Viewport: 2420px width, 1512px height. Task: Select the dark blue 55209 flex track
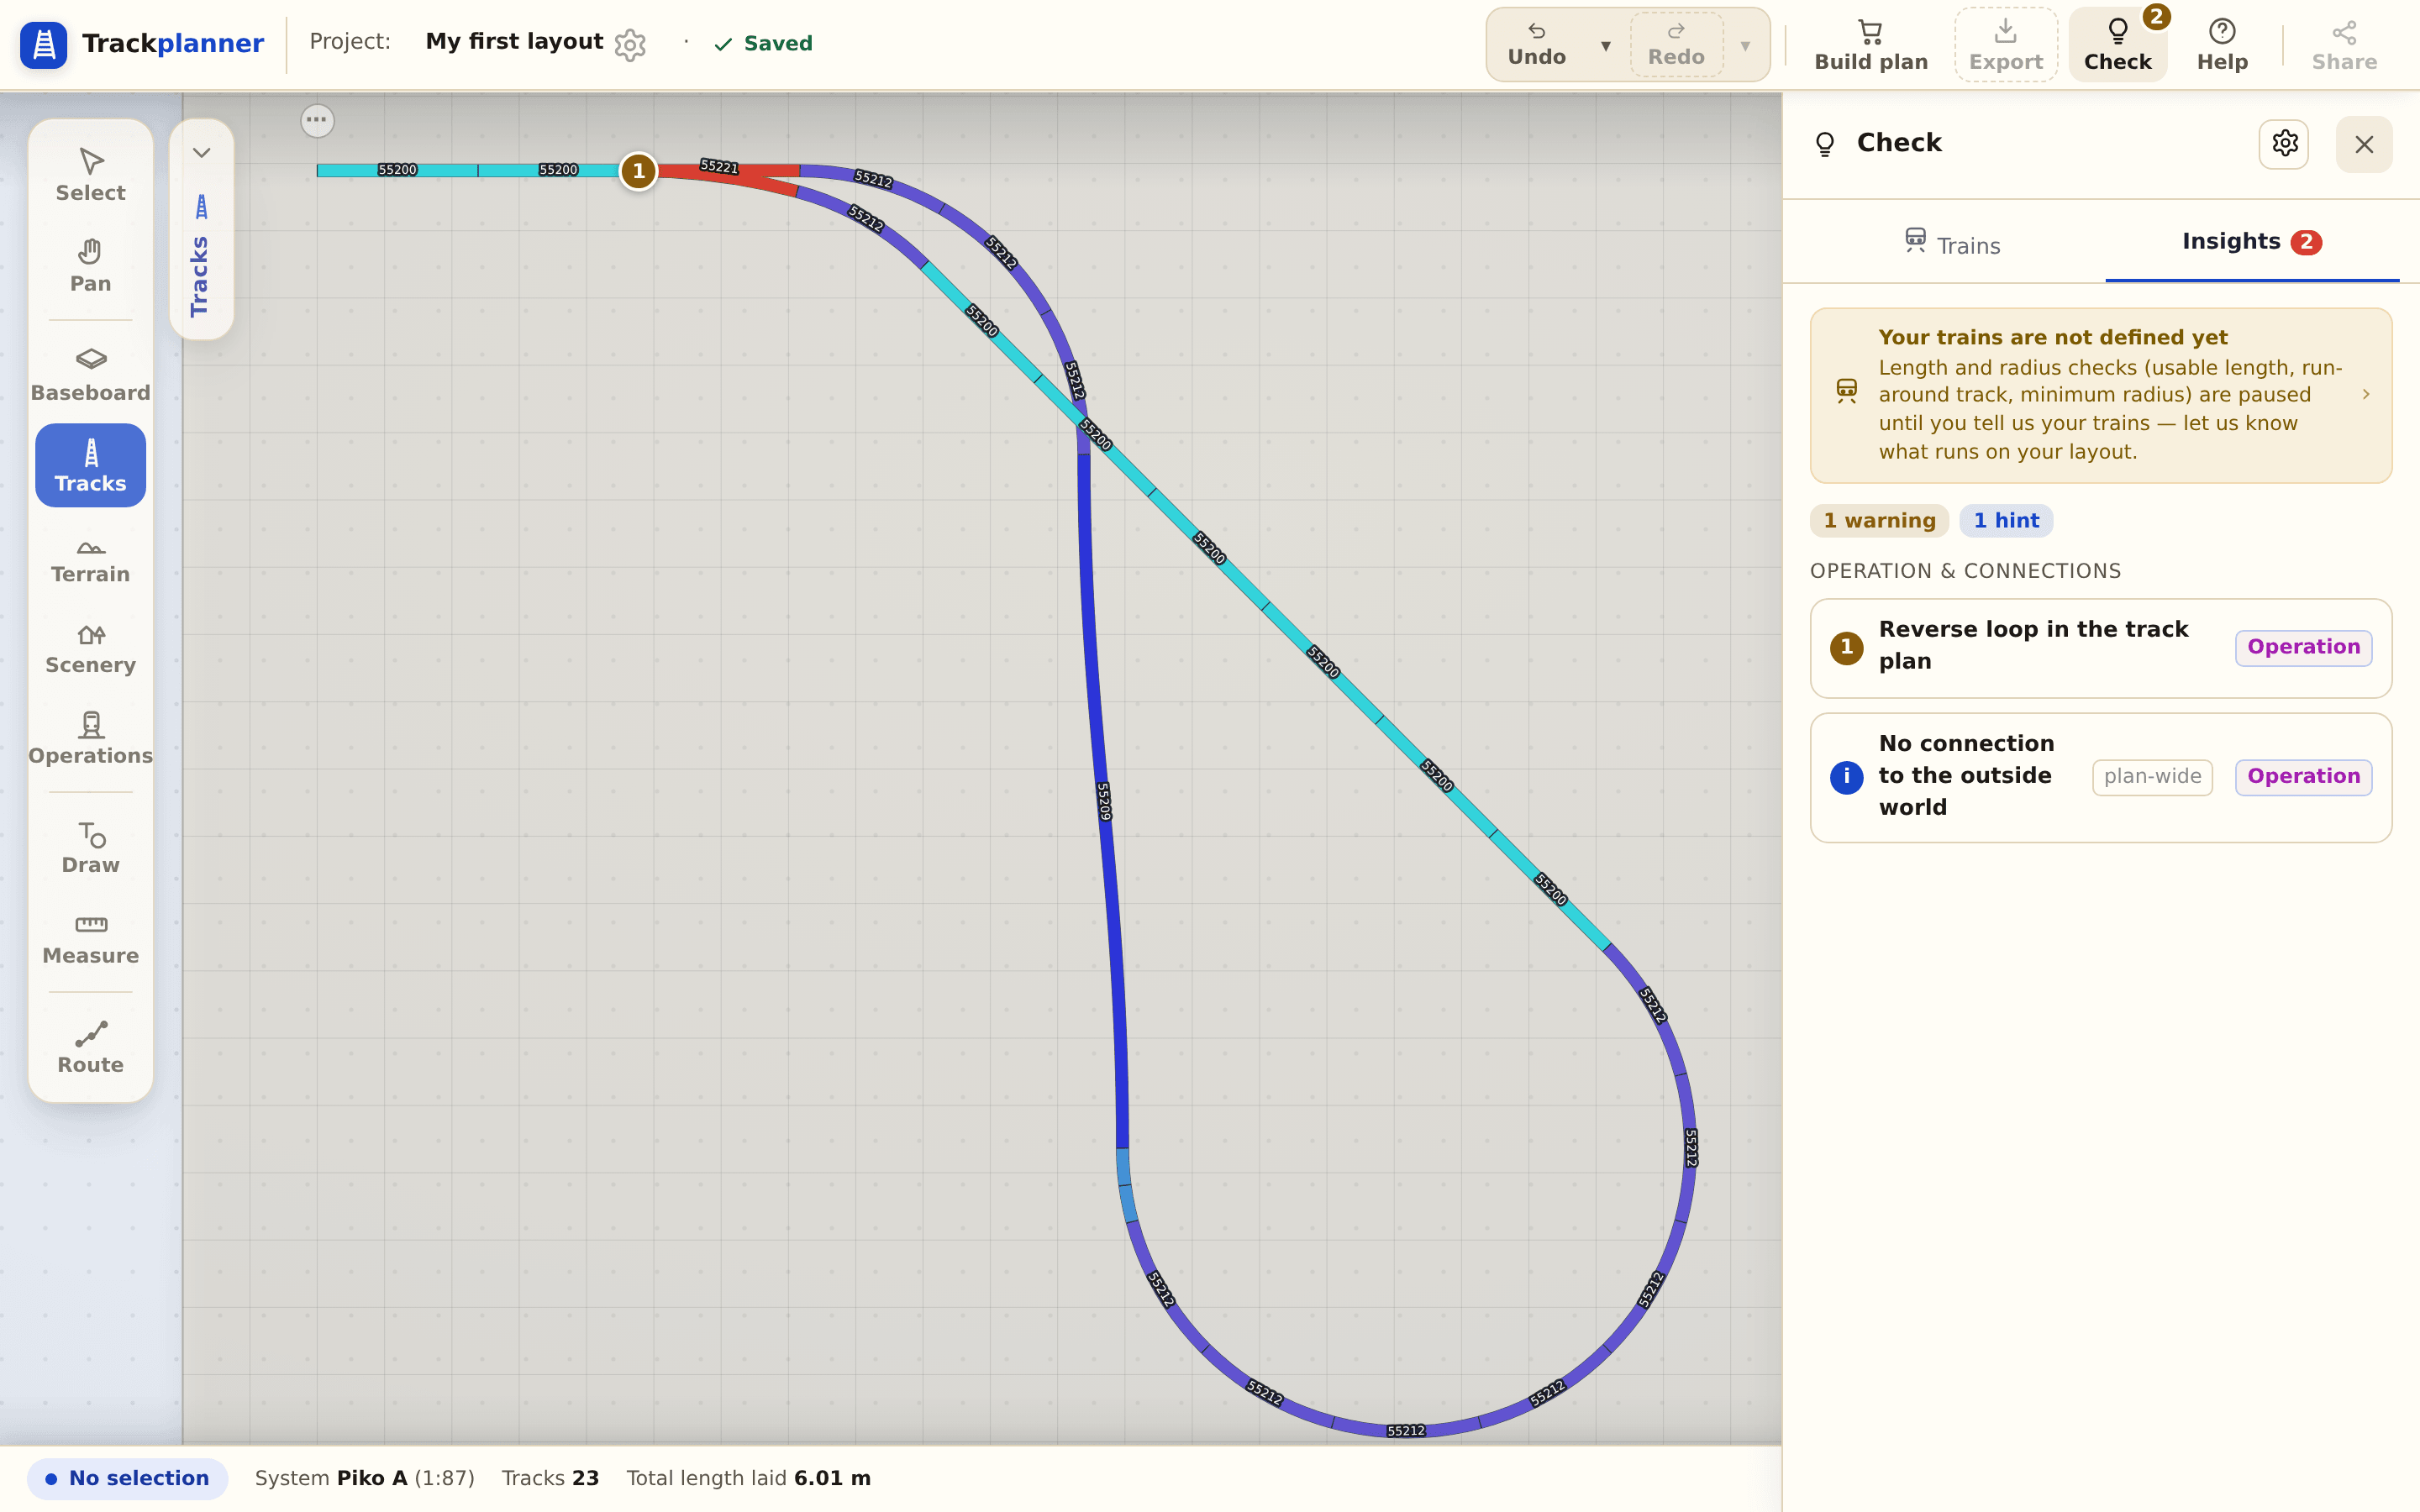tap(1104, 800)
